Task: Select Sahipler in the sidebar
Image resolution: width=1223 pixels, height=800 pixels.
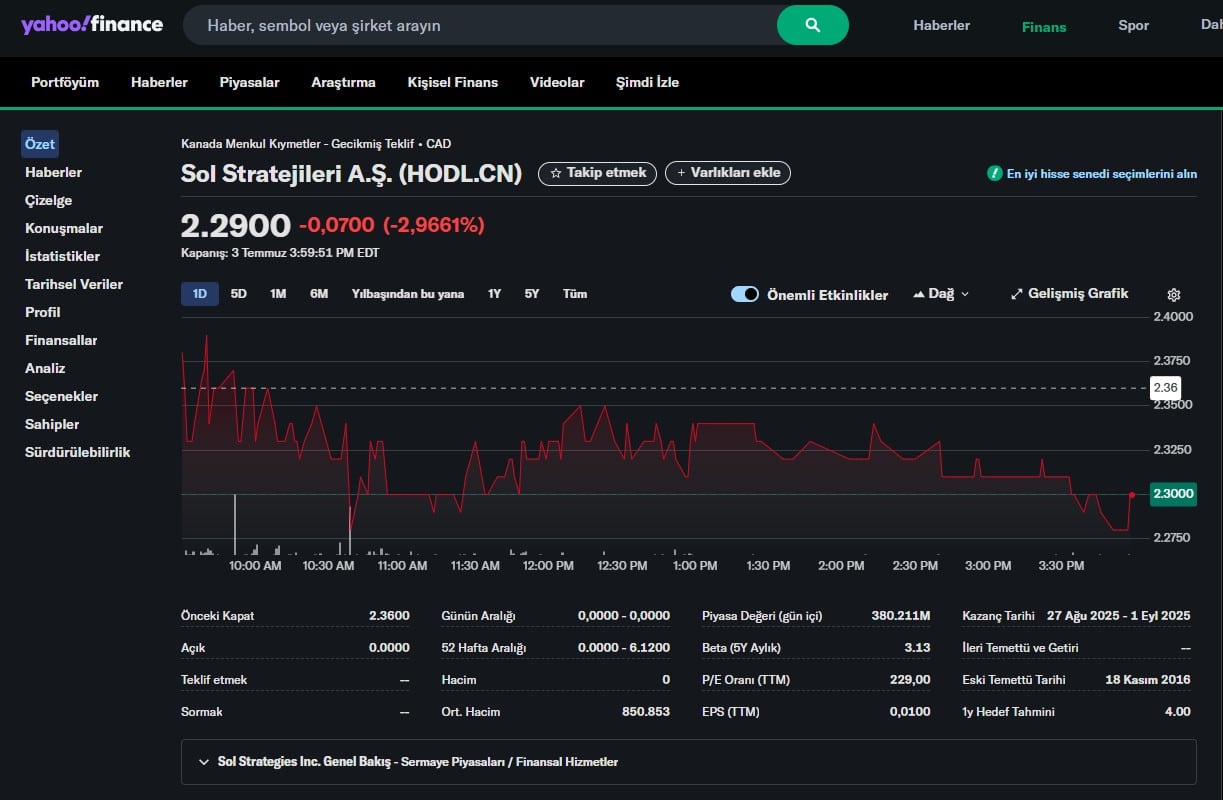Action: coord(52,424)
